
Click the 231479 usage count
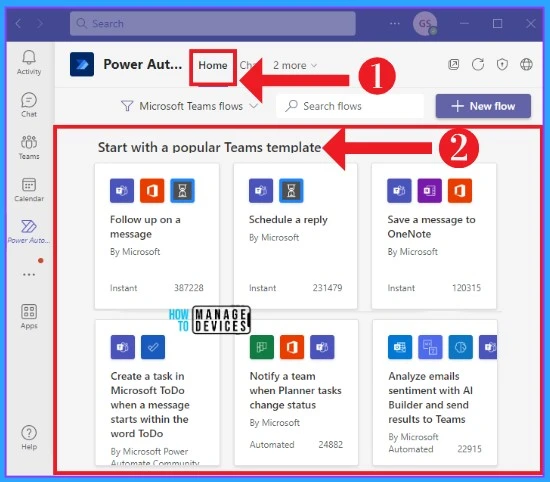point(327,288)
